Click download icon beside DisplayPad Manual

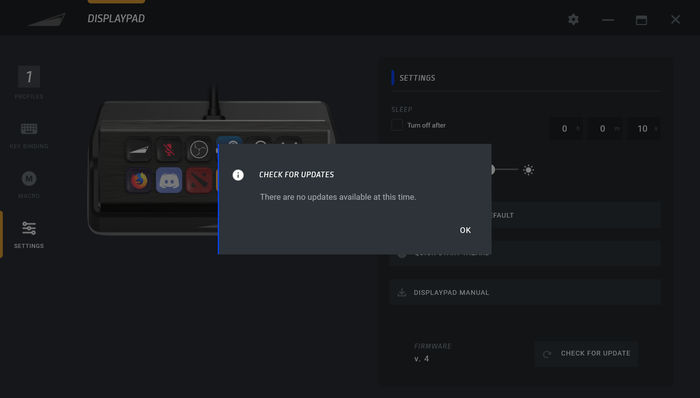[x=402, y=292]
